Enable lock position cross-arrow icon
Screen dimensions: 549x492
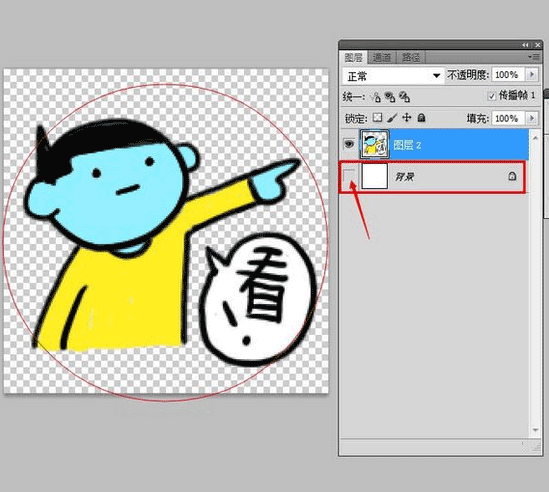pyautogui.click(x=406, y=117)
